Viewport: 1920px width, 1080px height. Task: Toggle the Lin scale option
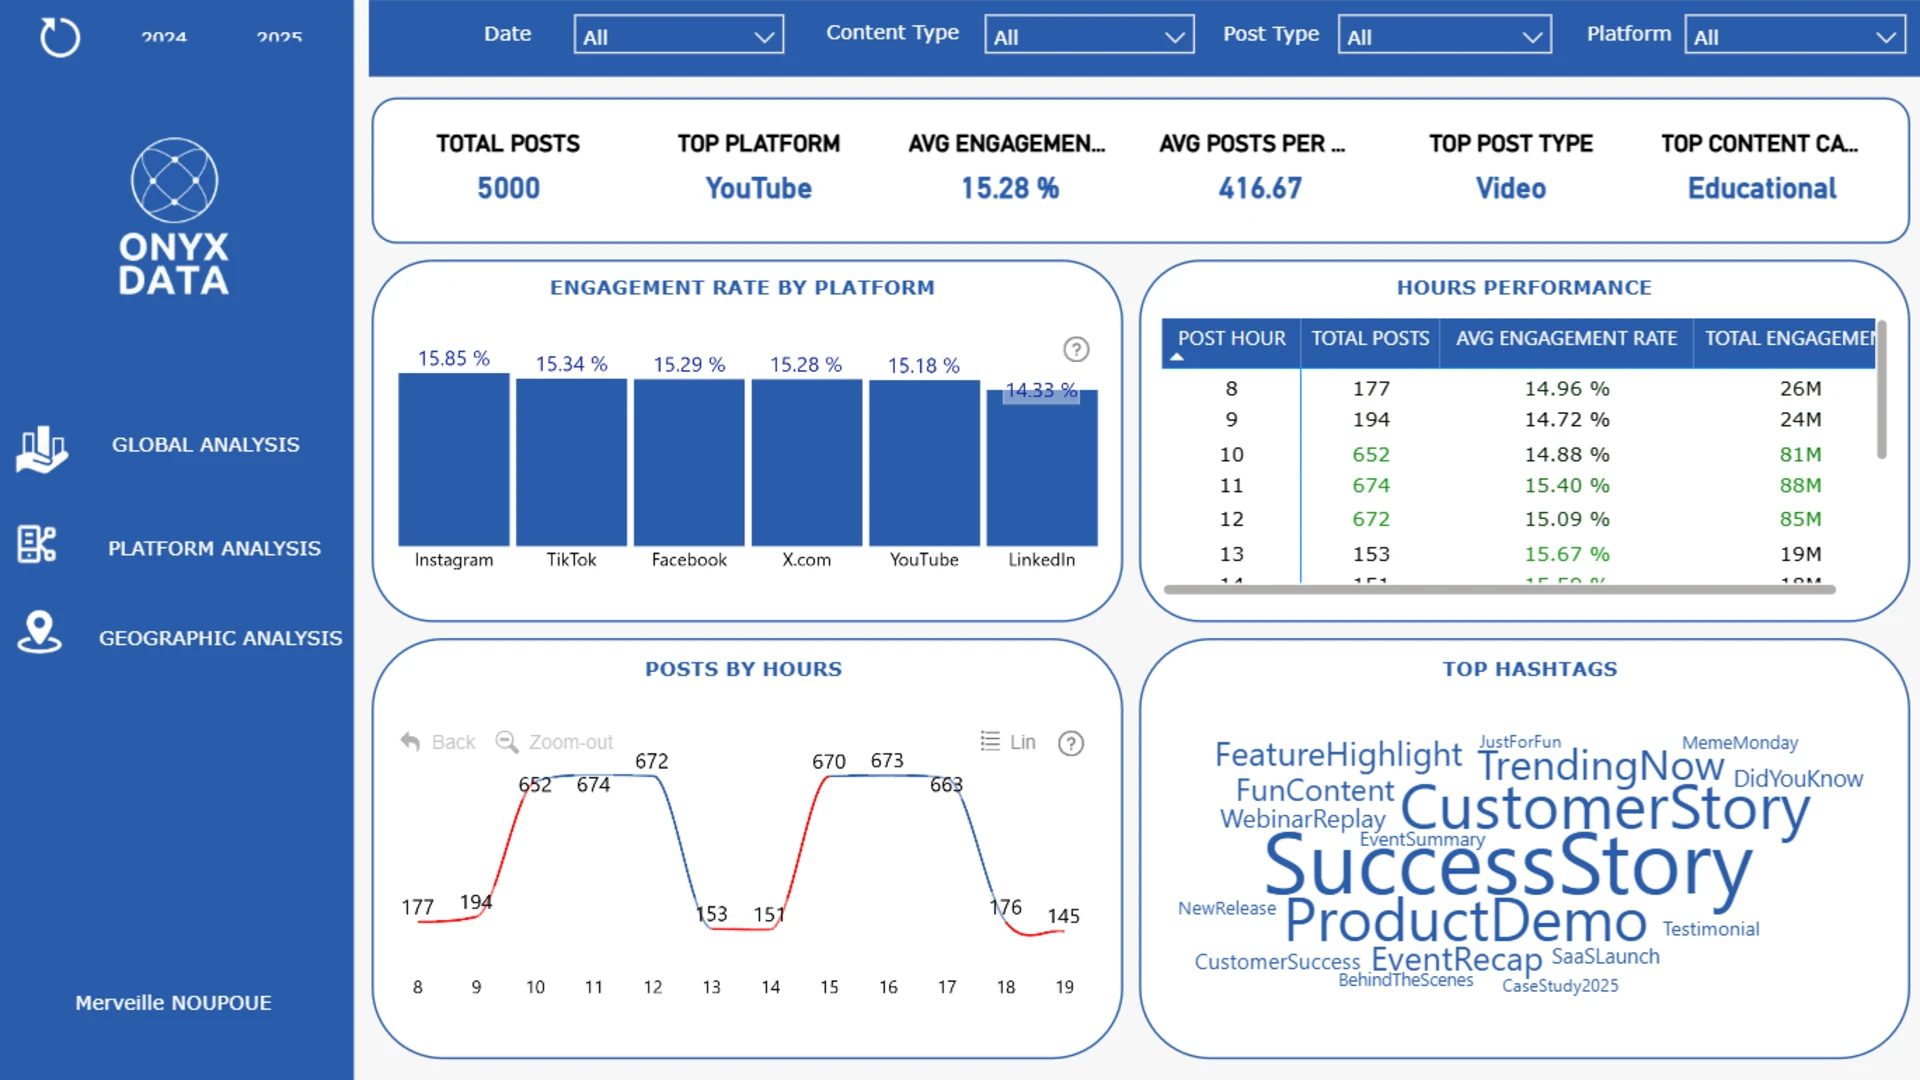1008,742
